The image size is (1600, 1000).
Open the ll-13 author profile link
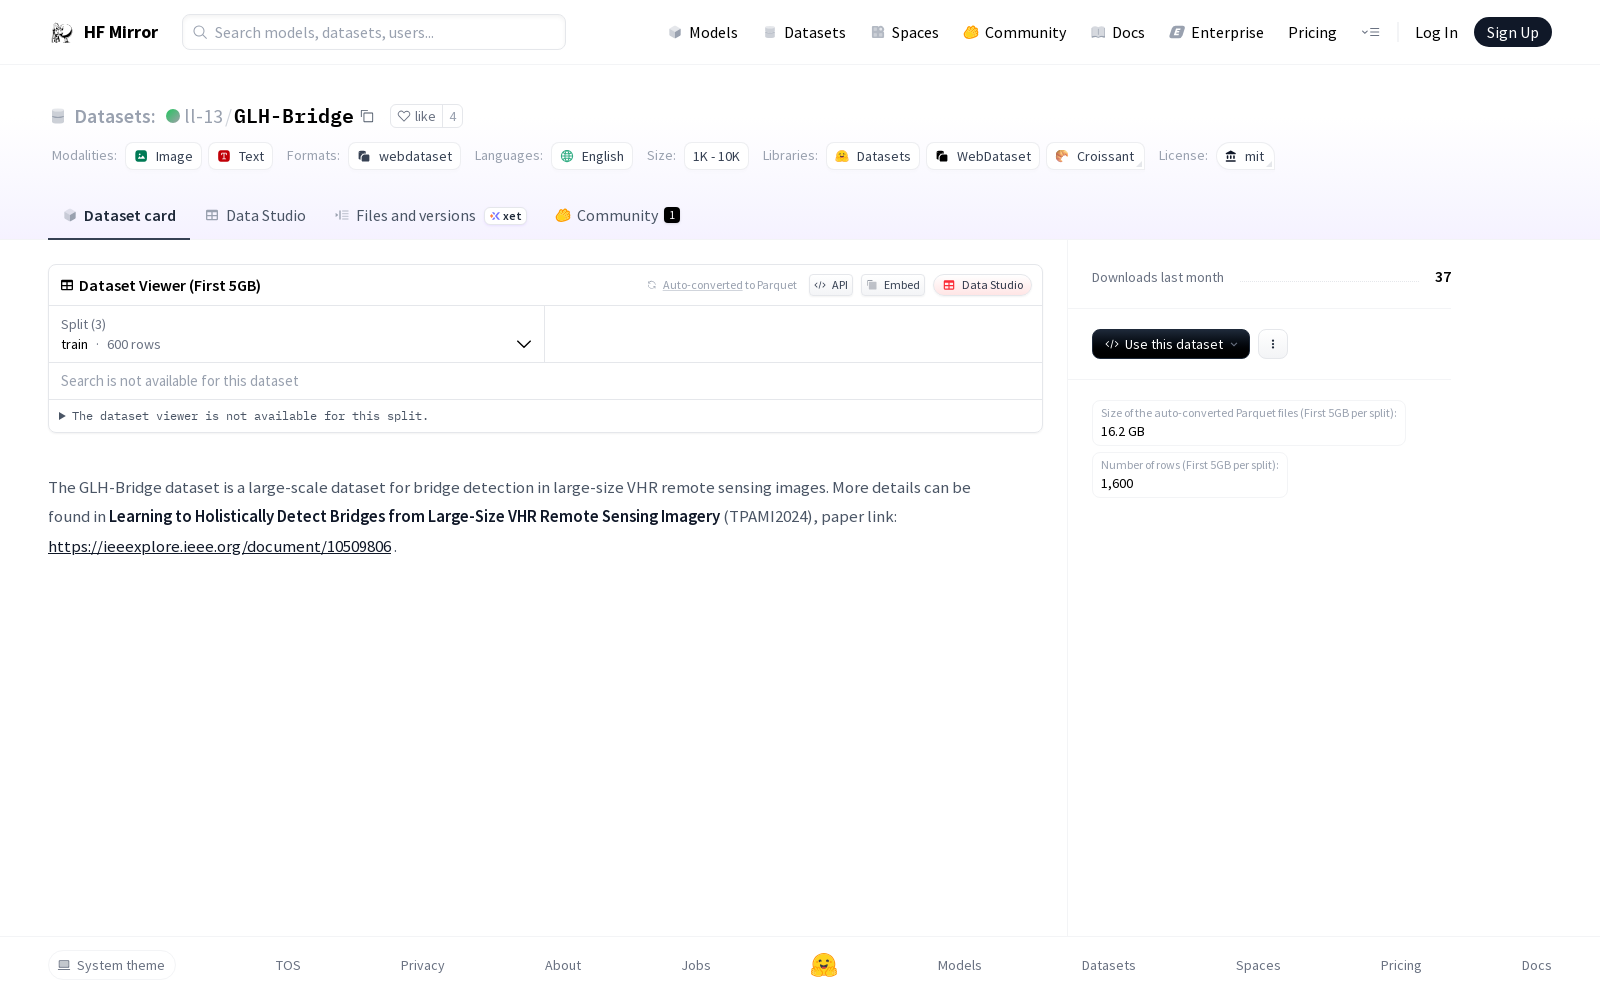(x=204, y=116)
